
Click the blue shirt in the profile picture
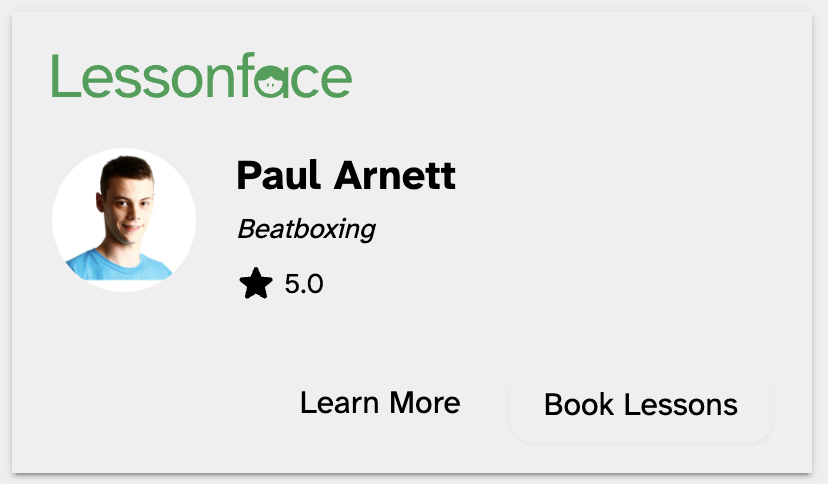click(120, 266)
